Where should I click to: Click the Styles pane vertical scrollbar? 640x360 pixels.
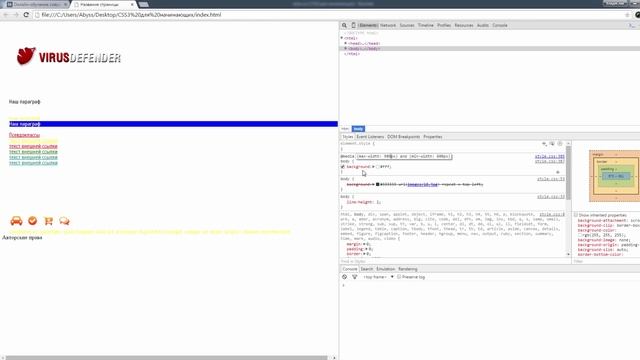click(x=568, y=172)
